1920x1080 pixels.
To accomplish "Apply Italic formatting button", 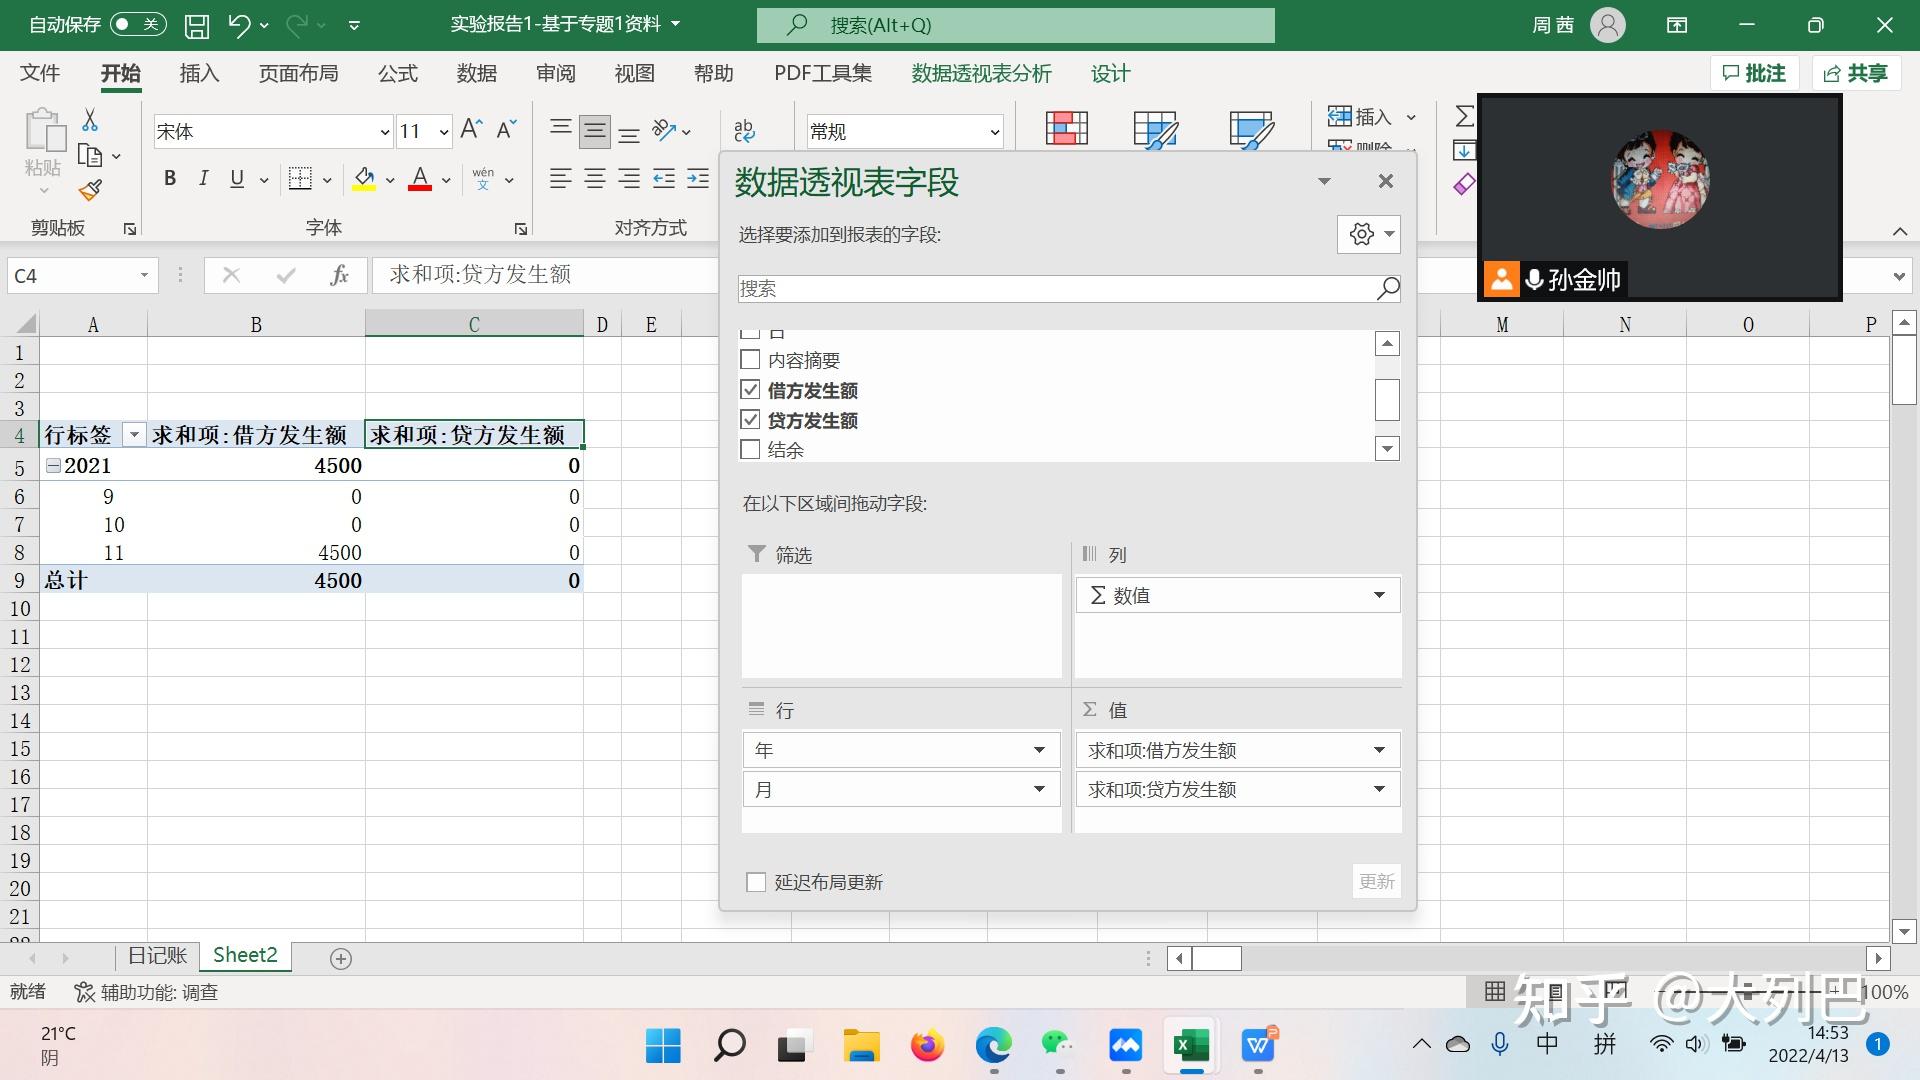I will click(x=204, y=179).
